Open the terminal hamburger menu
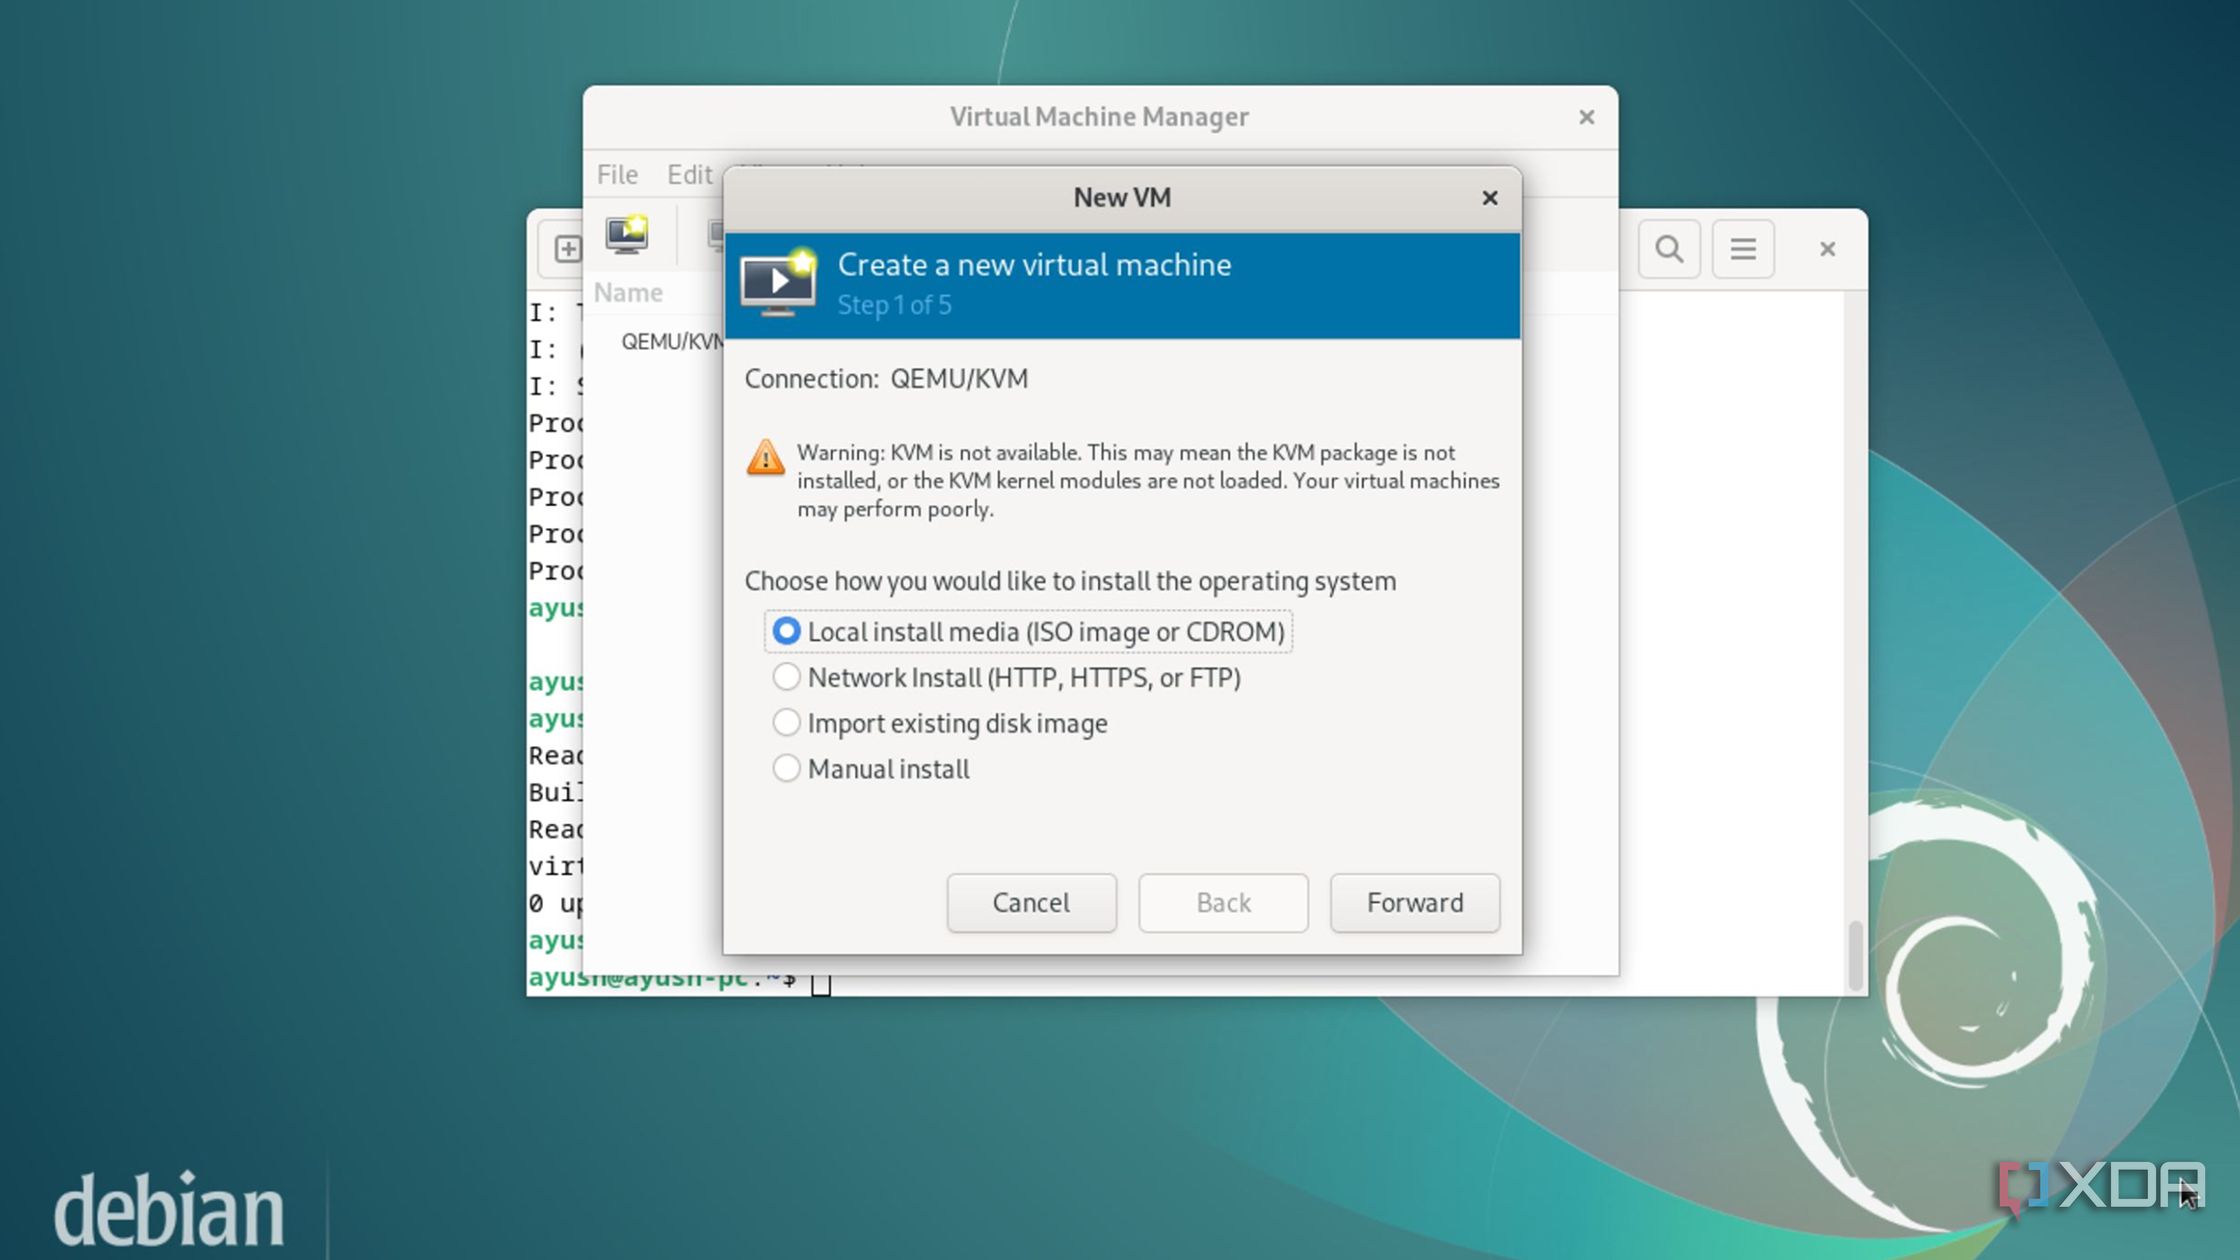The height and width of the screenshot is (1260, 2240). coord(1743,249)
